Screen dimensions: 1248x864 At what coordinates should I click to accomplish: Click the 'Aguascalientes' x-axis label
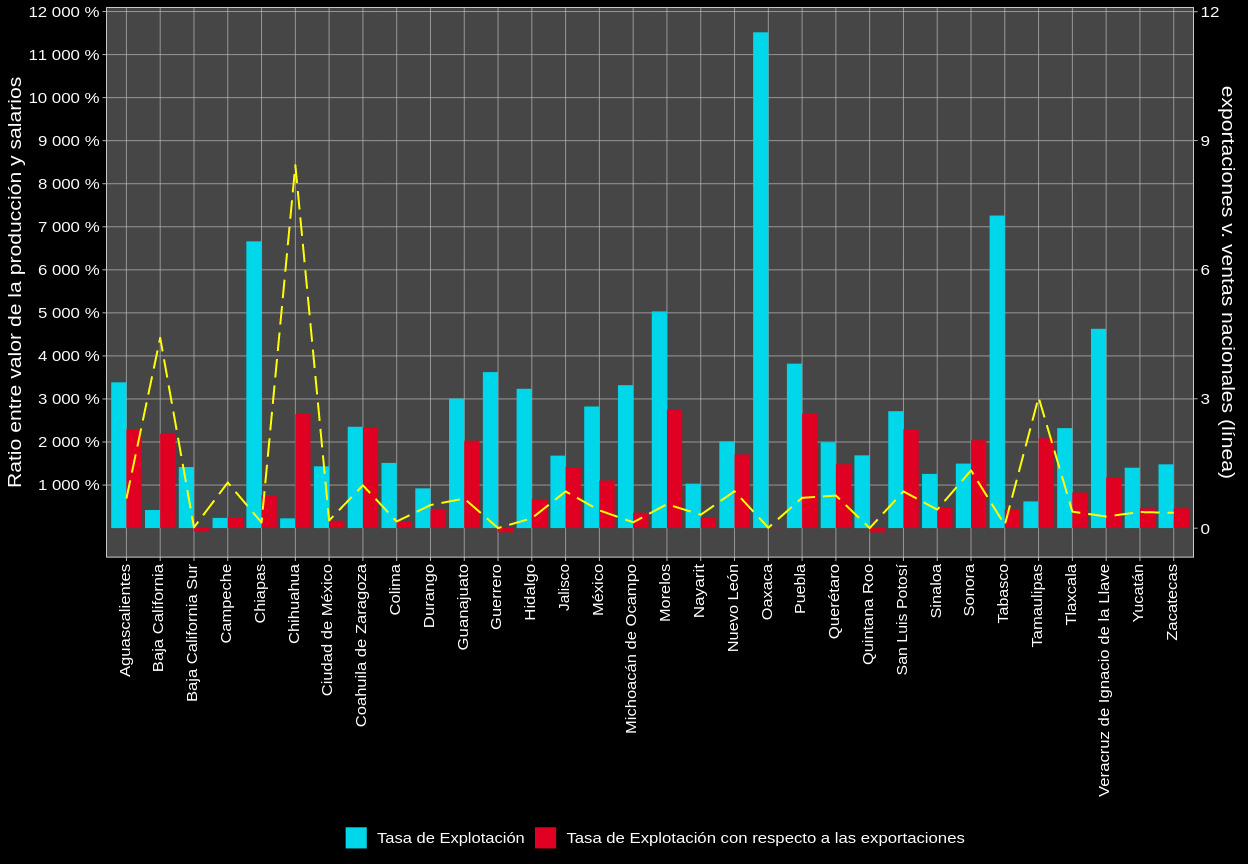click(125, 620)
